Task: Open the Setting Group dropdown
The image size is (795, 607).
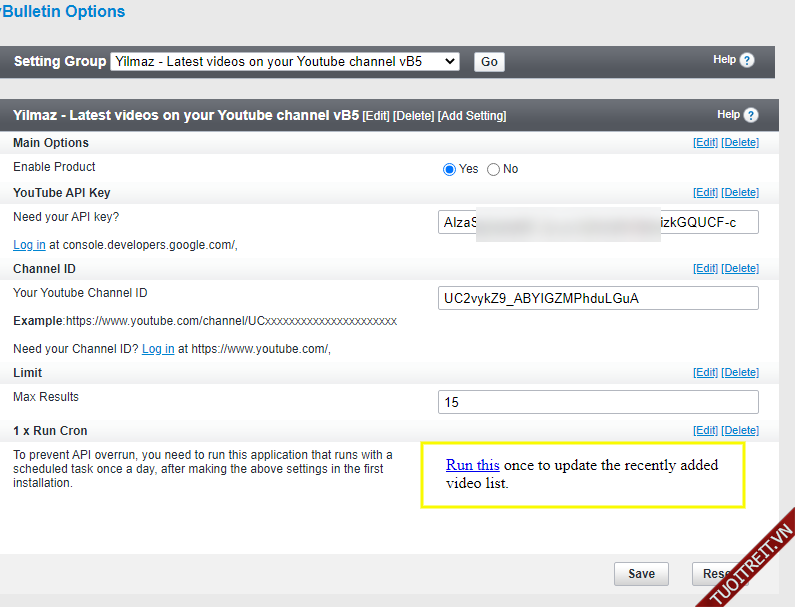Action: [285, 61]
